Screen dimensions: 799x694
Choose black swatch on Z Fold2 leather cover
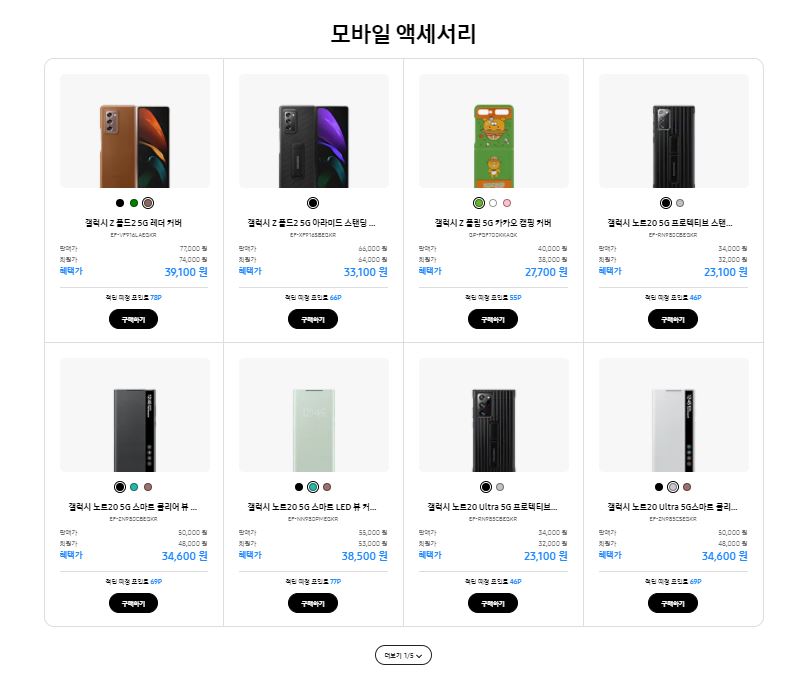tap(120, 203)
